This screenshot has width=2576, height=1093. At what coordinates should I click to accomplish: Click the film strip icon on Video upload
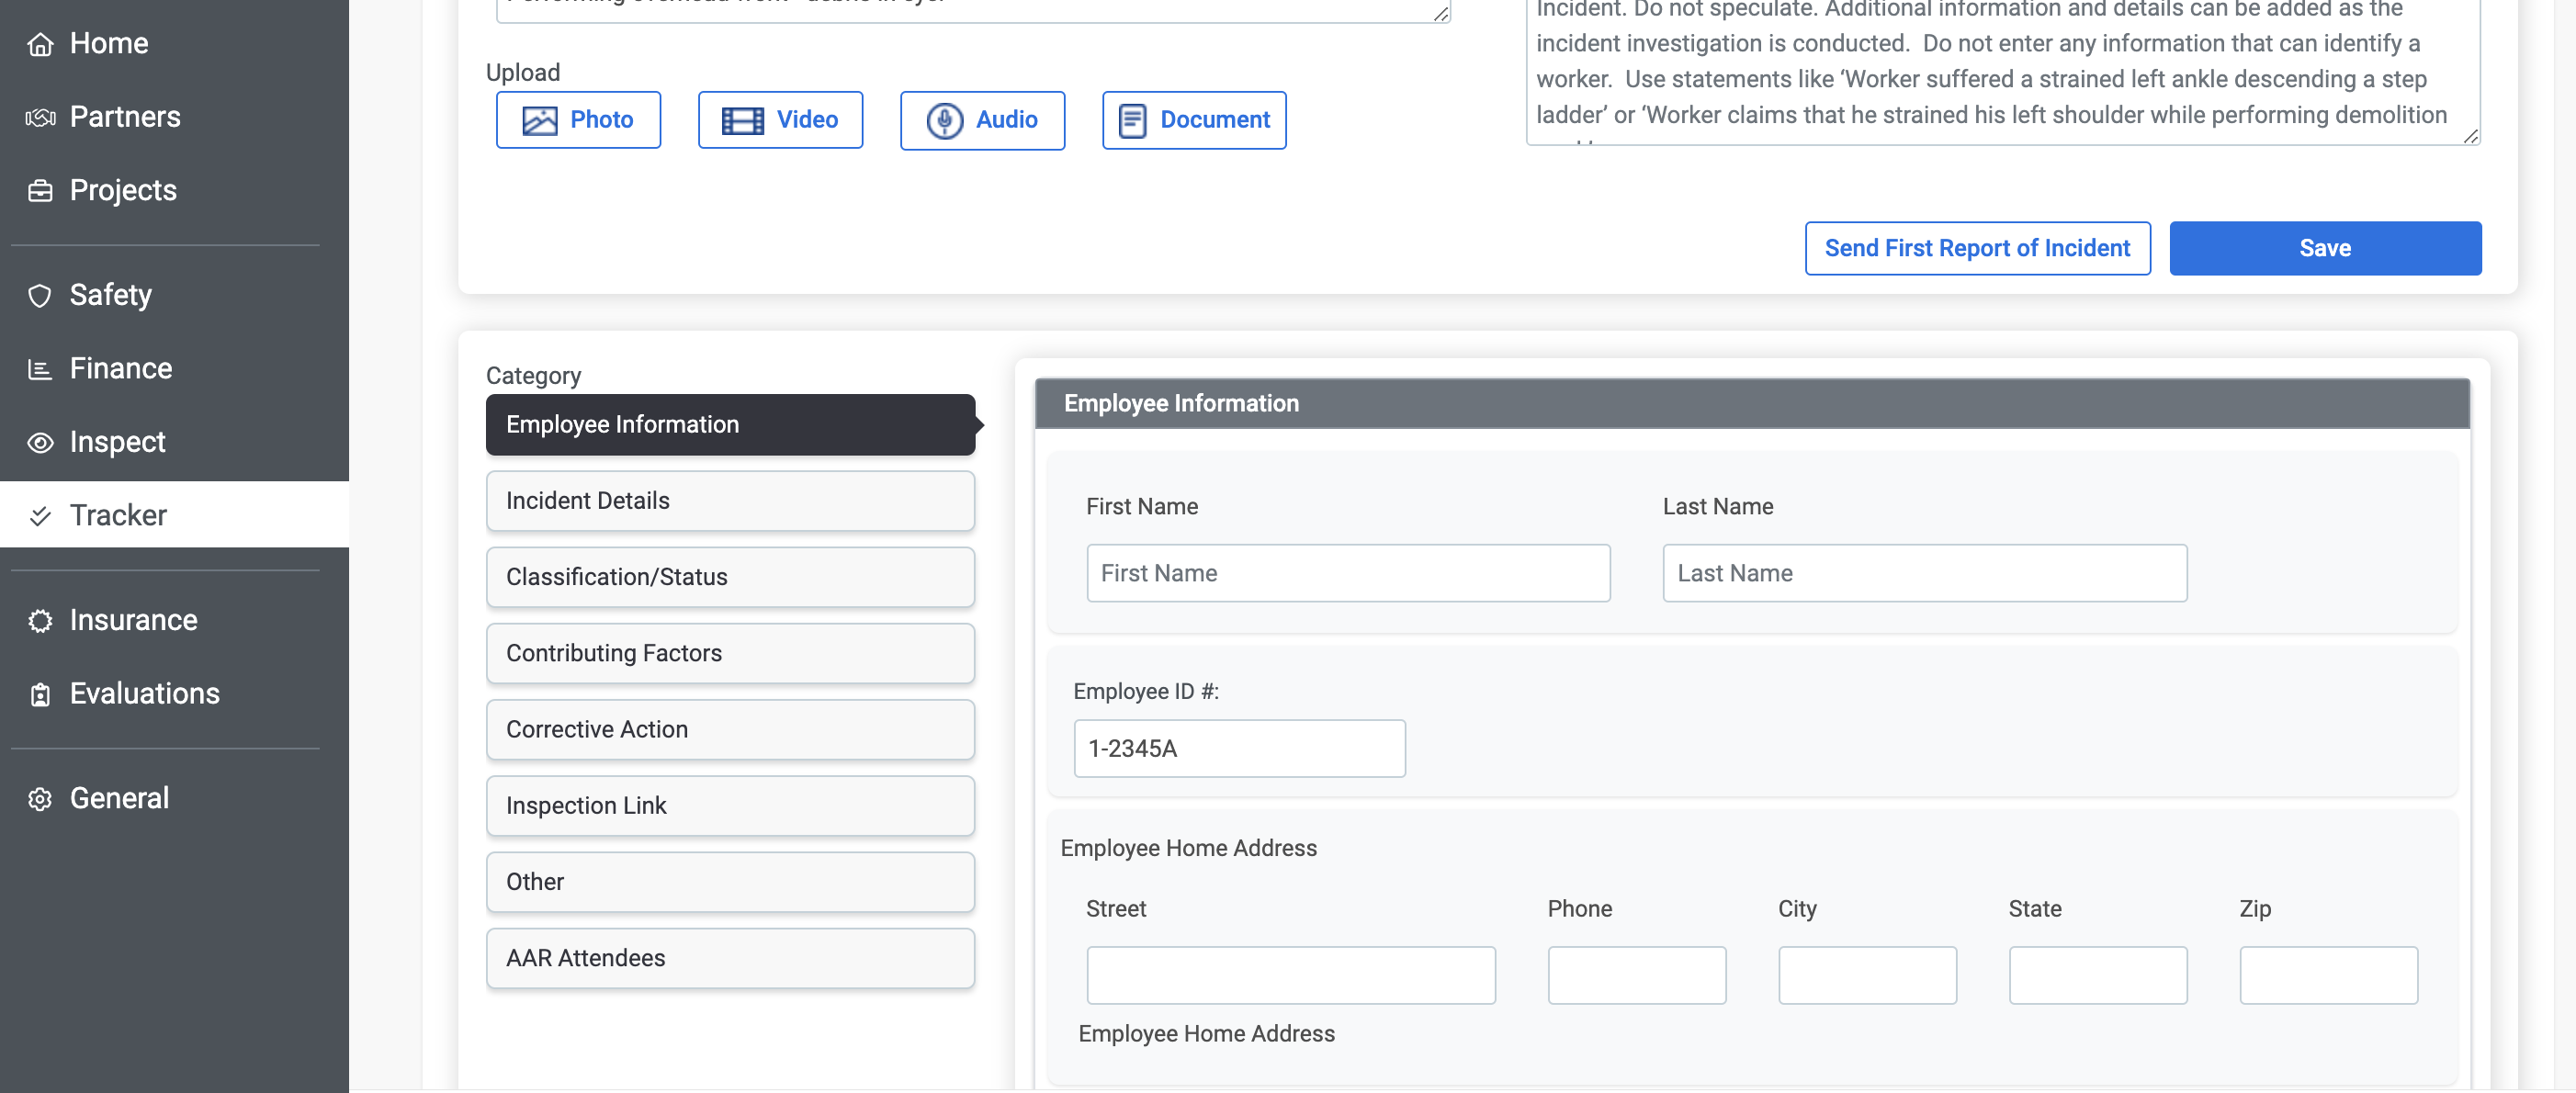pos(742,120)
